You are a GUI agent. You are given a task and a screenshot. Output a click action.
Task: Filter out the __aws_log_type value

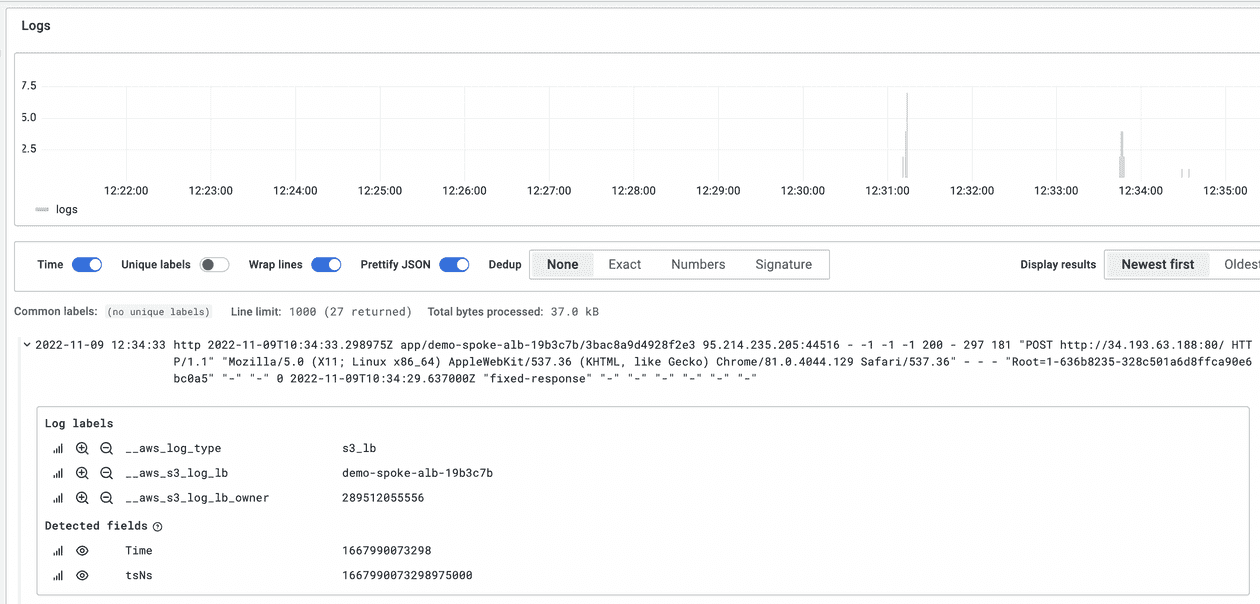107,448
